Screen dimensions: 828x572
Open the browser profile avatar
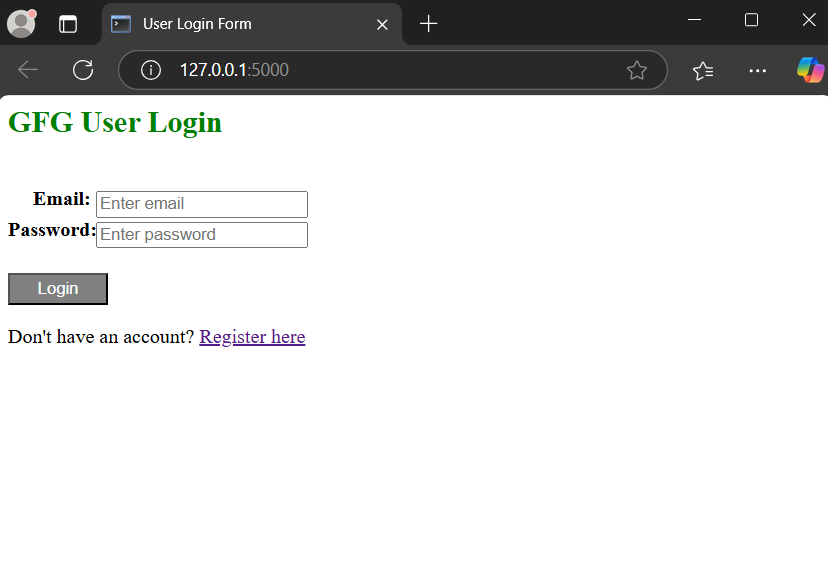(x=21, y=24)
